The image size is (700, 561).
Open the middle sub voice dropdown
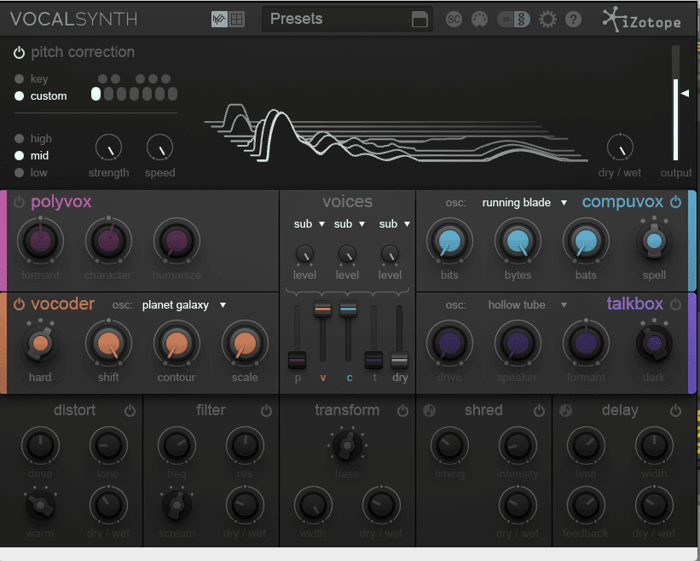tap(349, 224)
